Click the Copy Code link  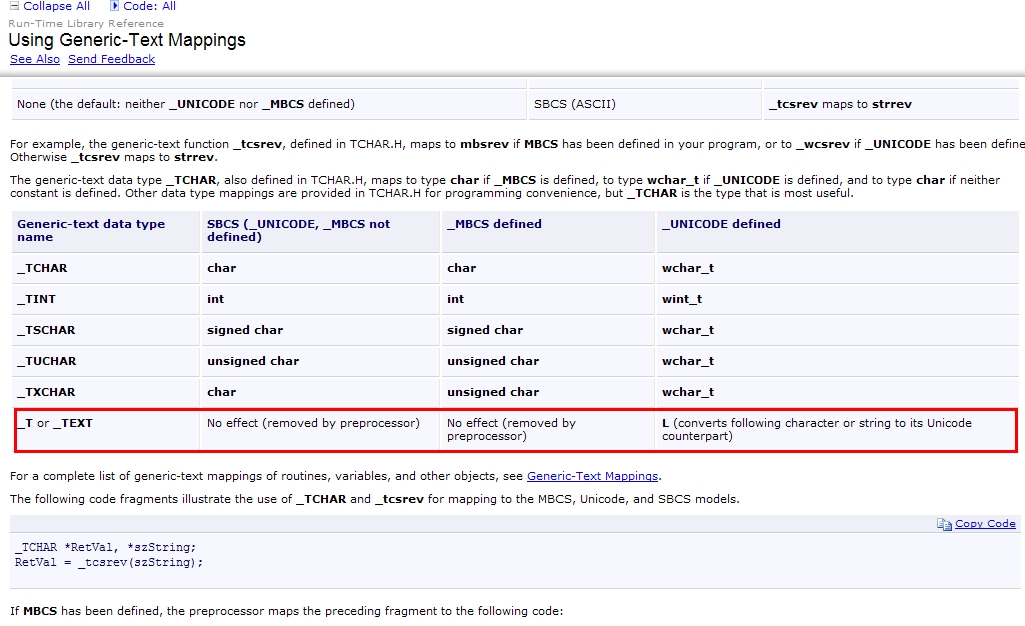(985, 523)
